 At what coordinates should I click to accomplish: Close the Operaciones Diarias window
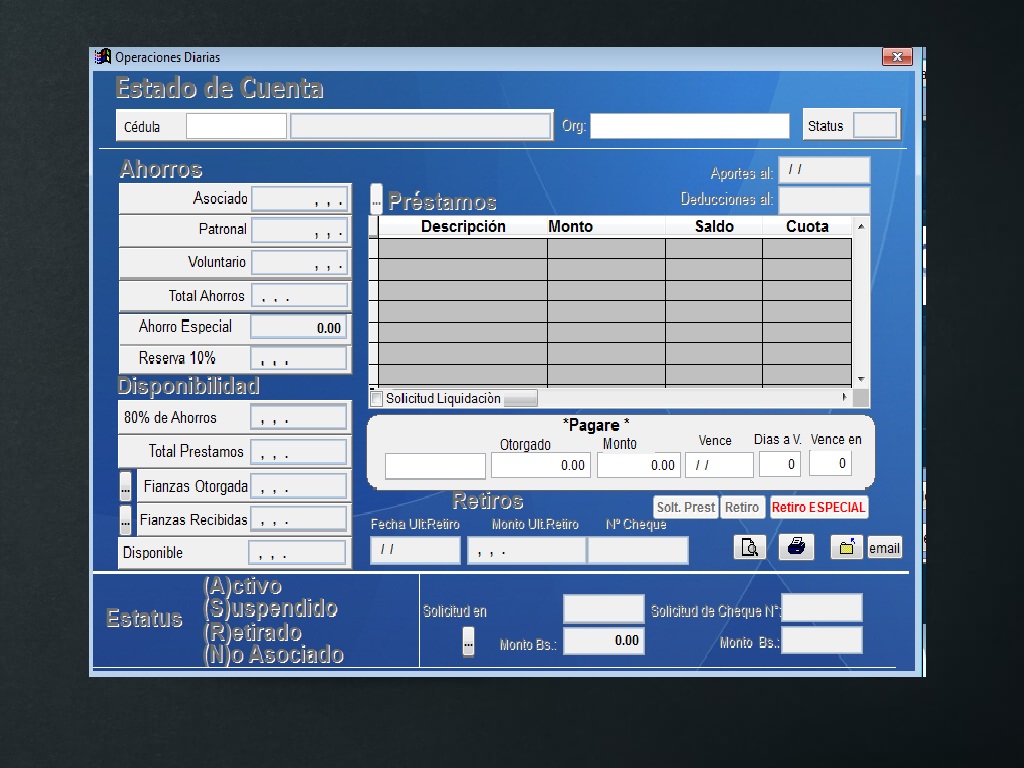pyautogui.click(x=897, y=57)
